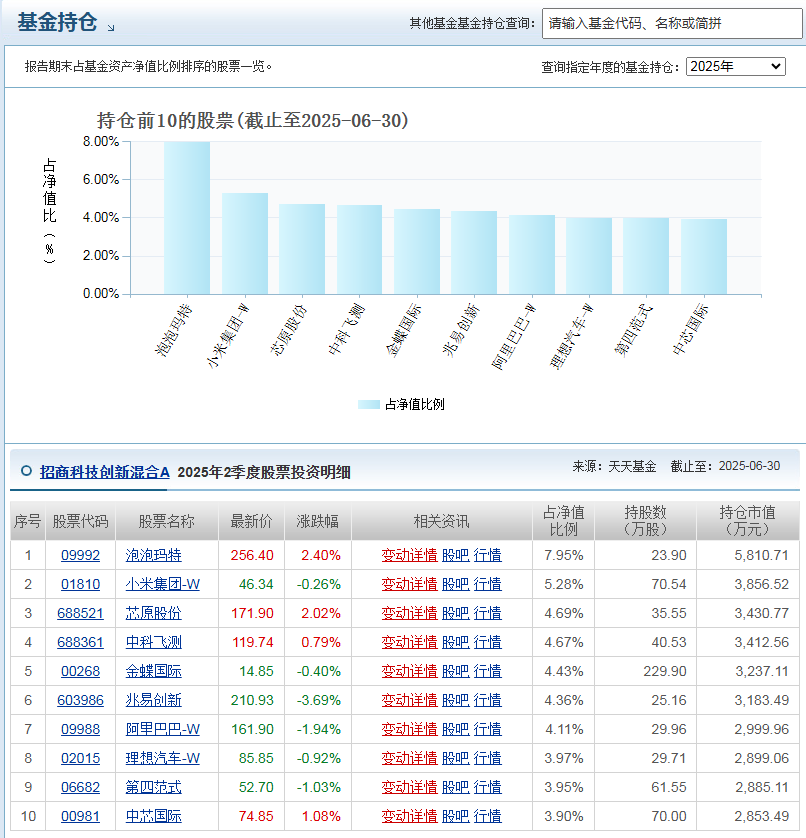806x838 pixels.
Task: Open 行情 for 第四范式 row
Action: coord(487,787)
